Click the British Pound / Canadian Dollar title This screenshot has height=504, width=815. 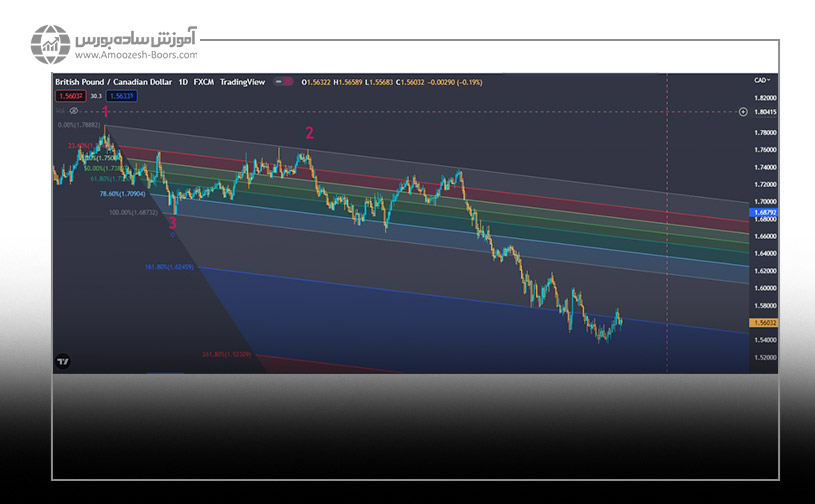[112, 81]
